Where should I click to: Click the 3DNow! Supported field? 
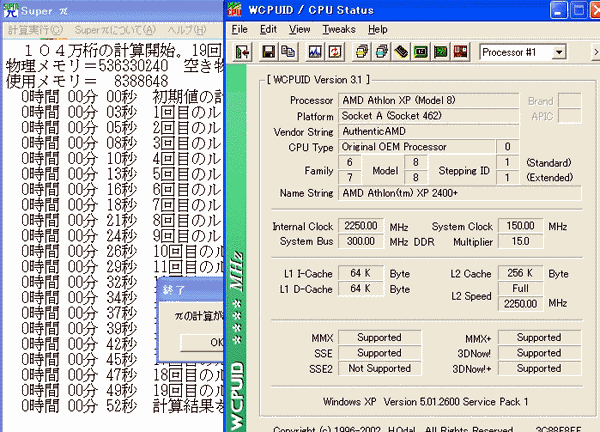click(540, 353)
